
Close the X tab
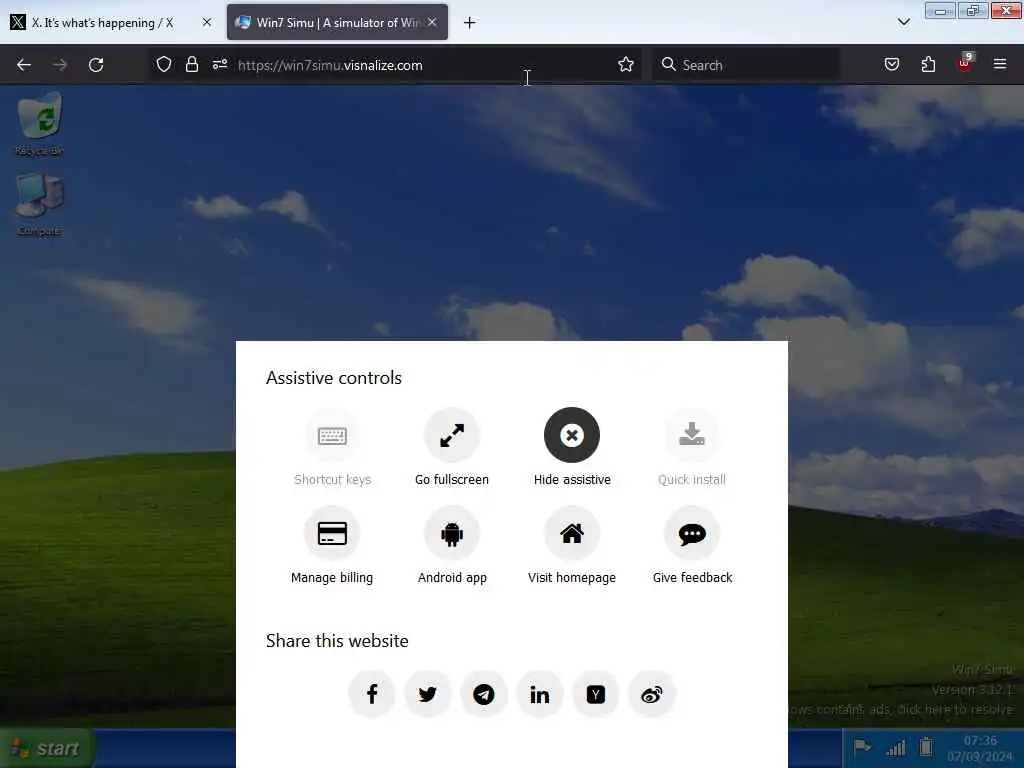pyautogui.click(x=207, y=22)
